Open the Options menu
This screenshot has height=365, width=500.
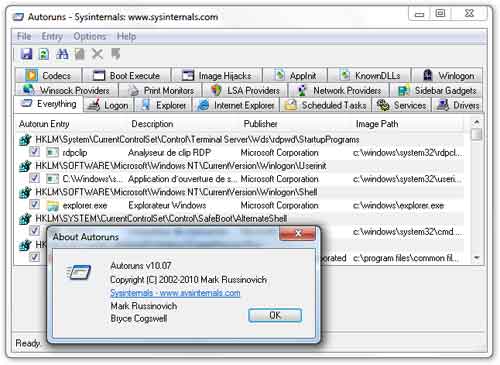point(89,36)
